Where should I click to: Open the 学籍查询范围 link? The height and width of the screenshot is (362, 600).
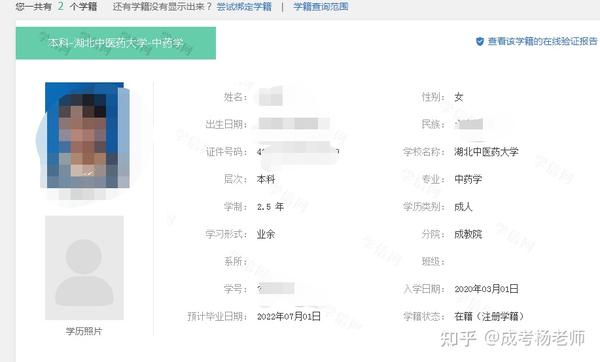(321, 7)
